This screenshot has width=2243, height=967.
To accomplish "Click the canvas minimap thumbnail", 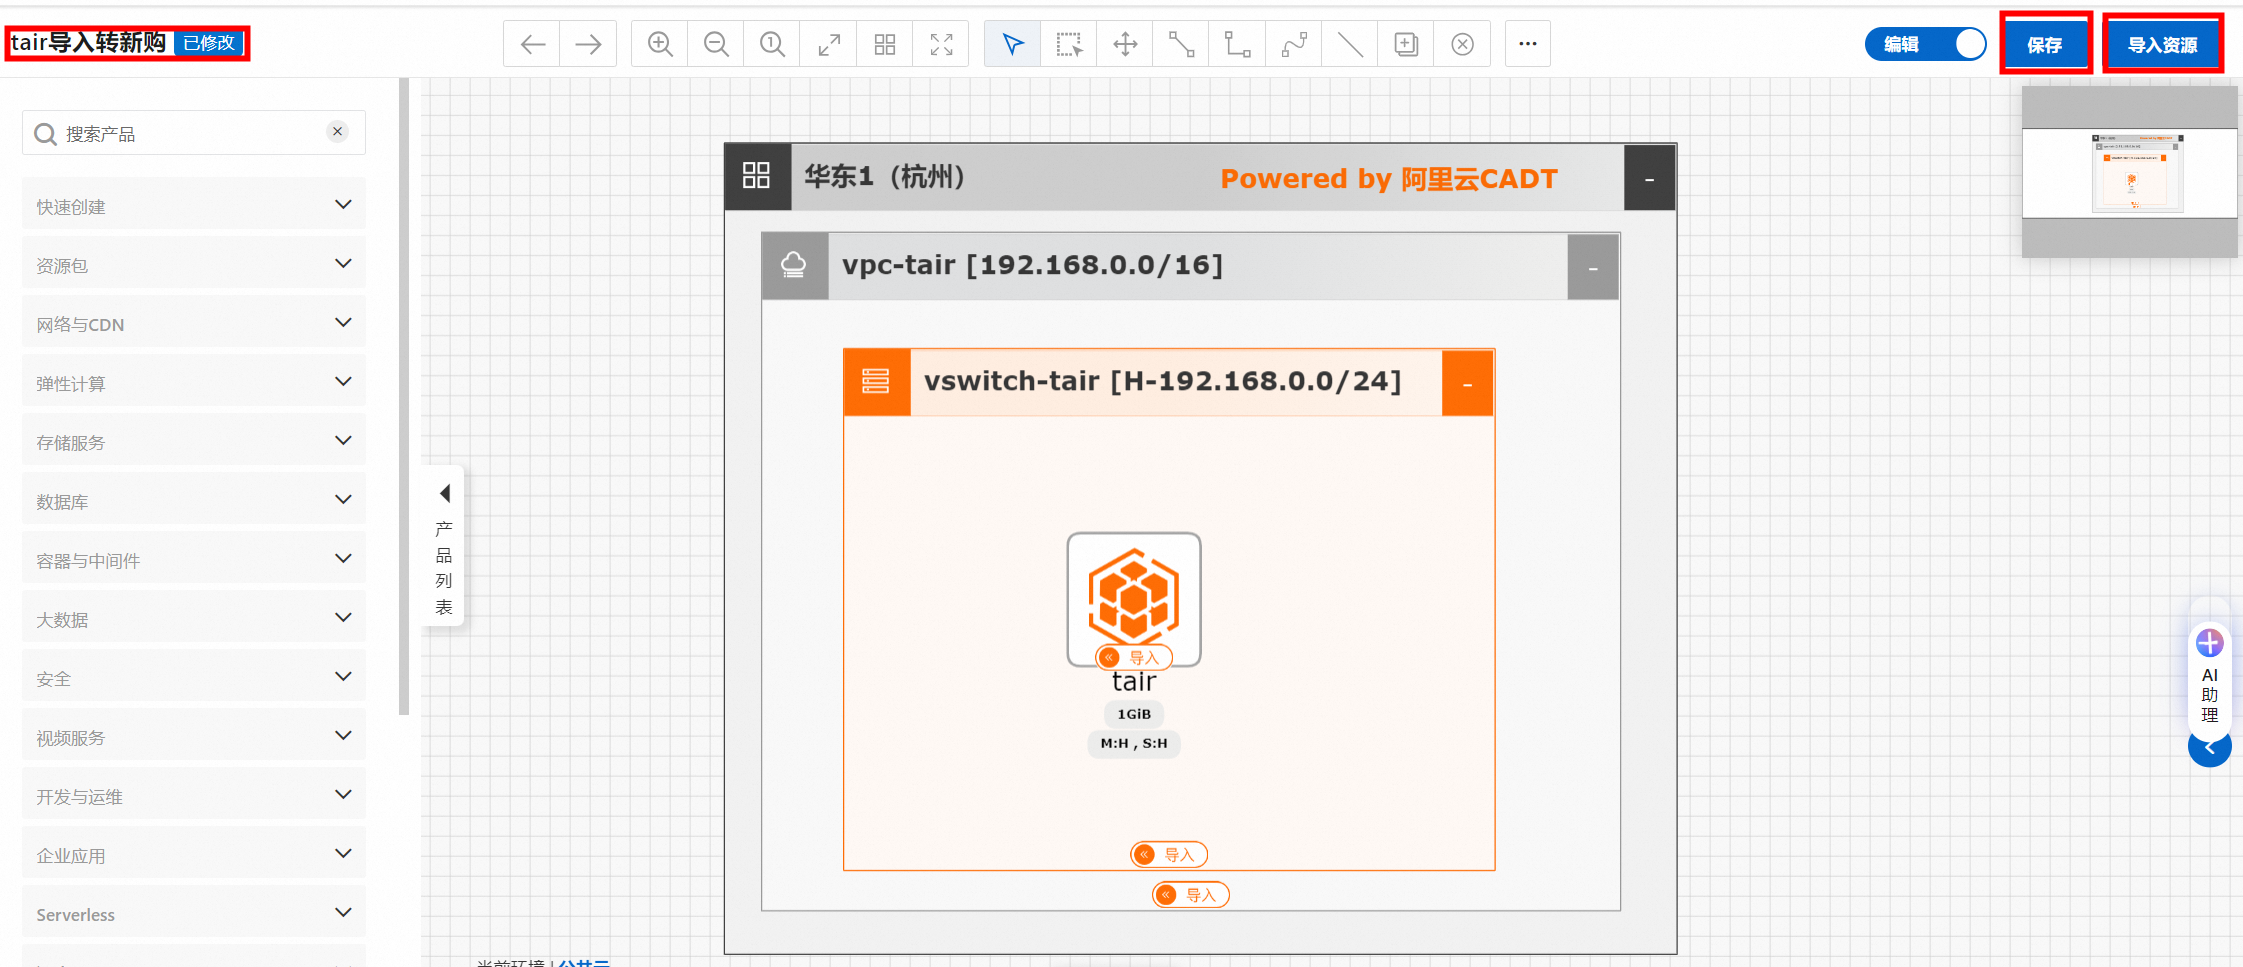I will click(2130, 172).
